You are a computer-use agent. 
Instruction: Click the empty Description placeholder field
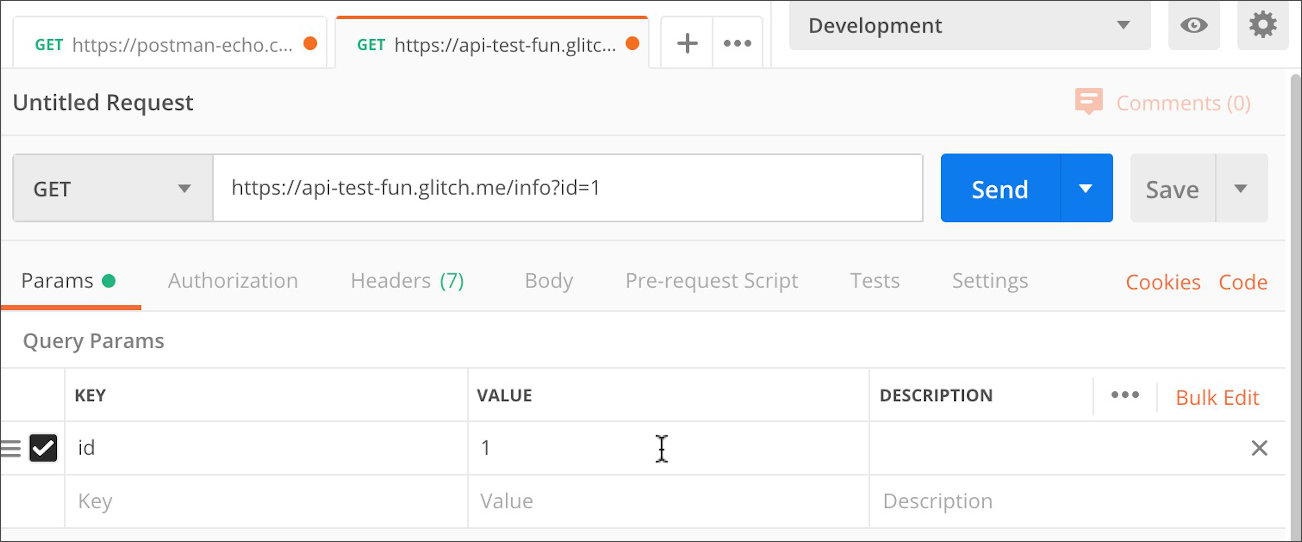click(x=1077, y=501)
